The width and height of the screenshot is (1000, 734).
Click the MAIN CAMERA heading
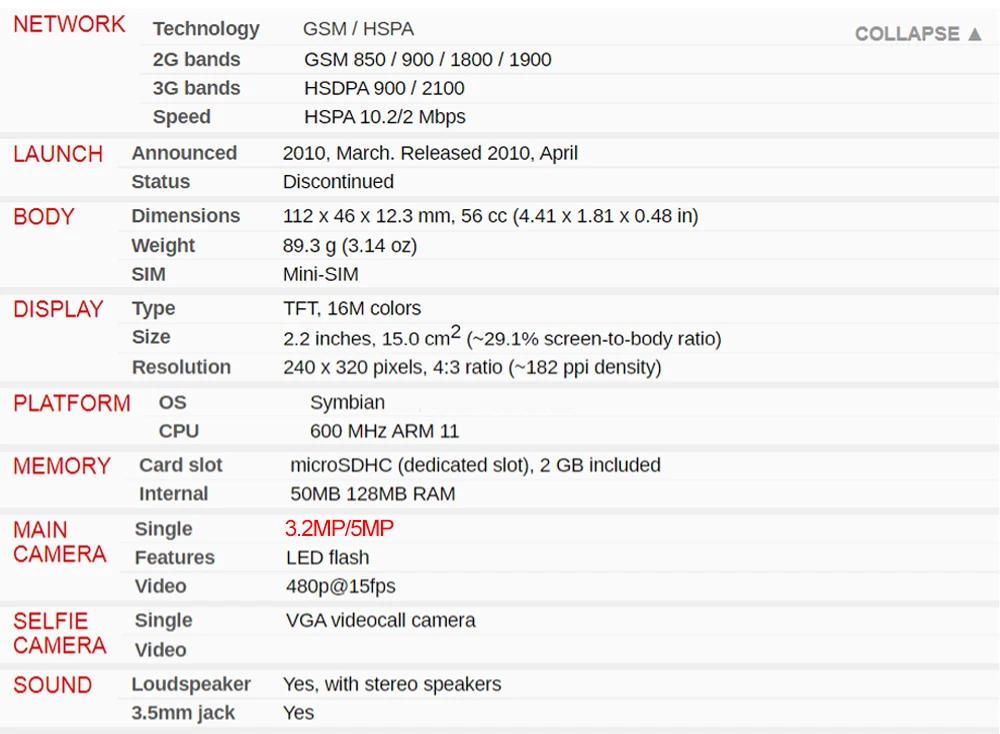point(59,542)
